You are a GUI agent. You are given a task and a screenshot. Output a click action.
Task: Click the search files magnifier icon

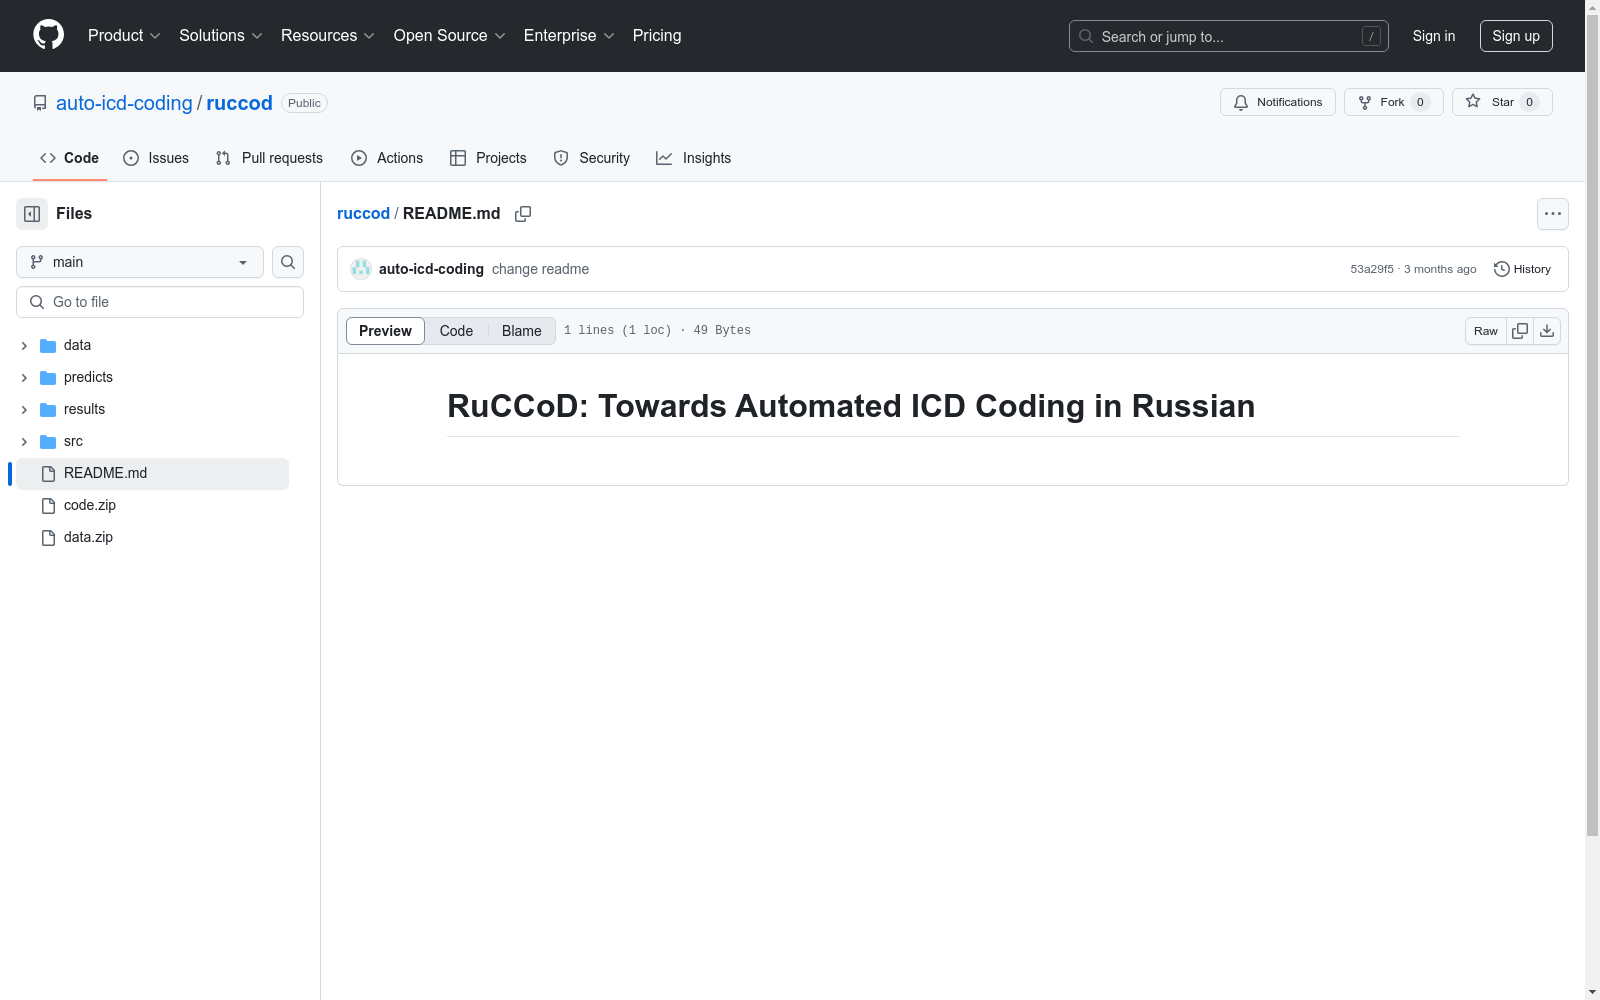point(288,262)
